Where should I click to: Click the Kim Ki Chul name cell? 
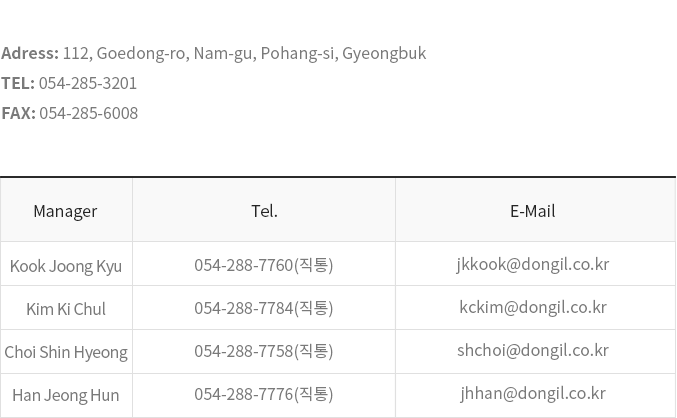point(66,309)
